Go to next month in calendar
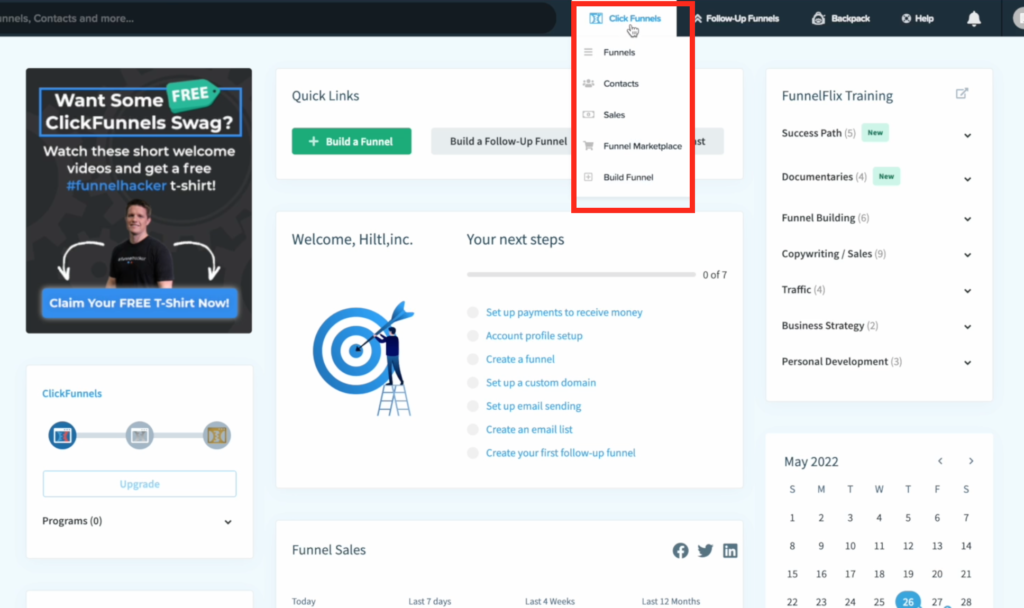The width and height of the screenshot is (1024, 608). tap(971, 461)
